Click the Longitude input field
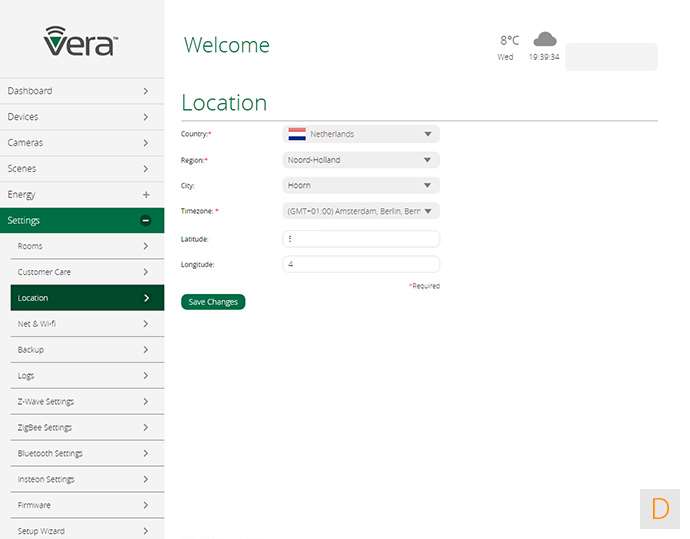Viewport: 690px width, 539px height. (x=361, y=265)
